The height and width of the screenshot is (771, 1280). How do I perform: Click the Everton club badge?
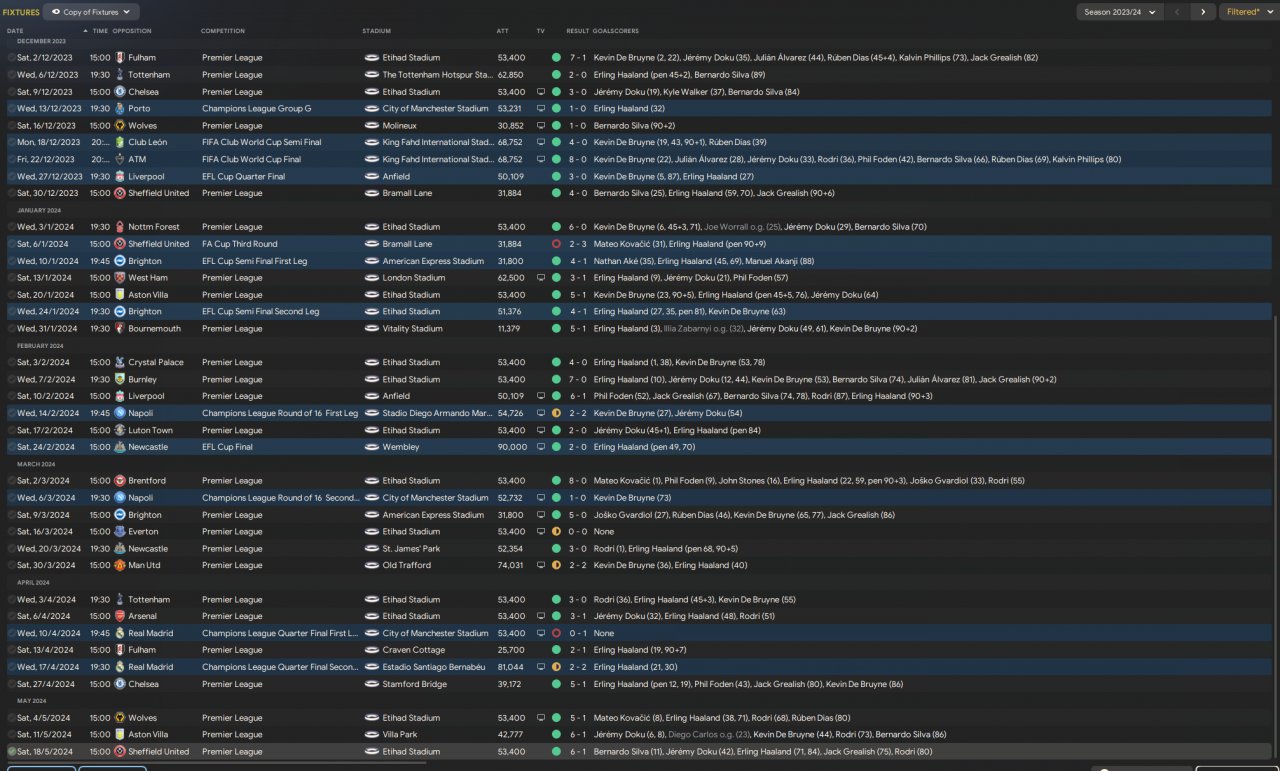pos(120,532)
